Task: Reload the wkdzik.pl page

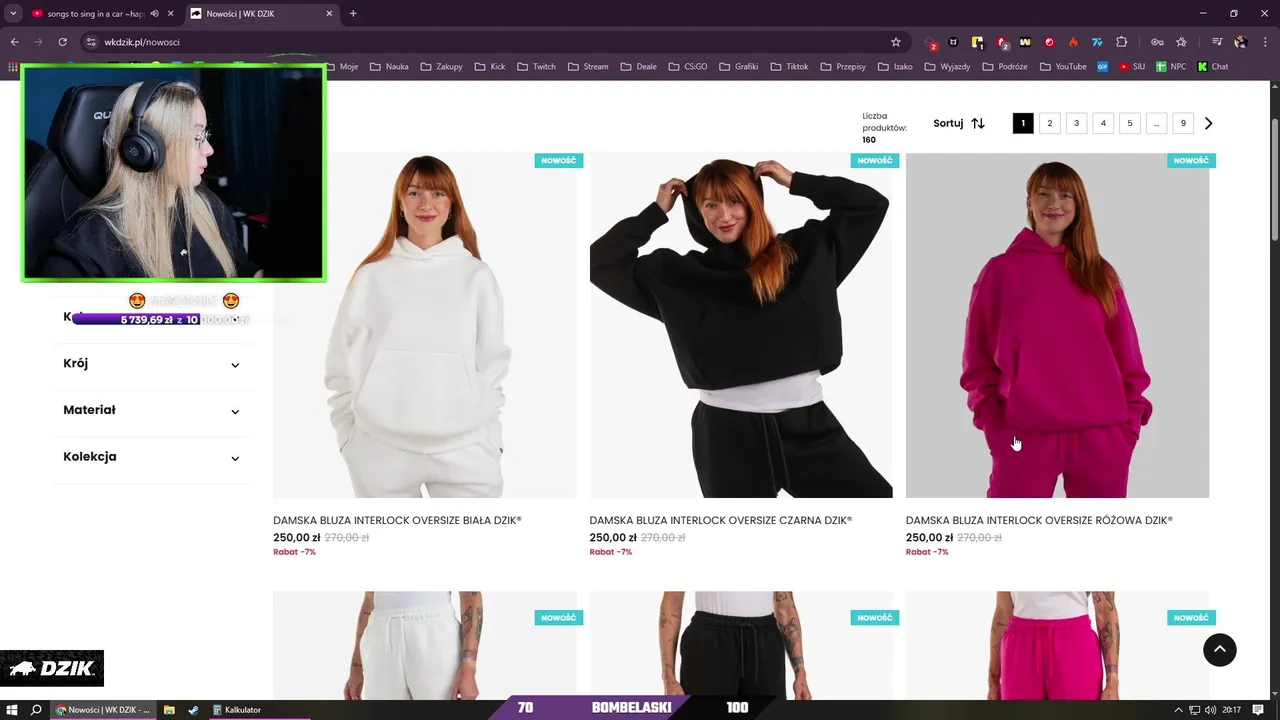Action: [62, 42]
